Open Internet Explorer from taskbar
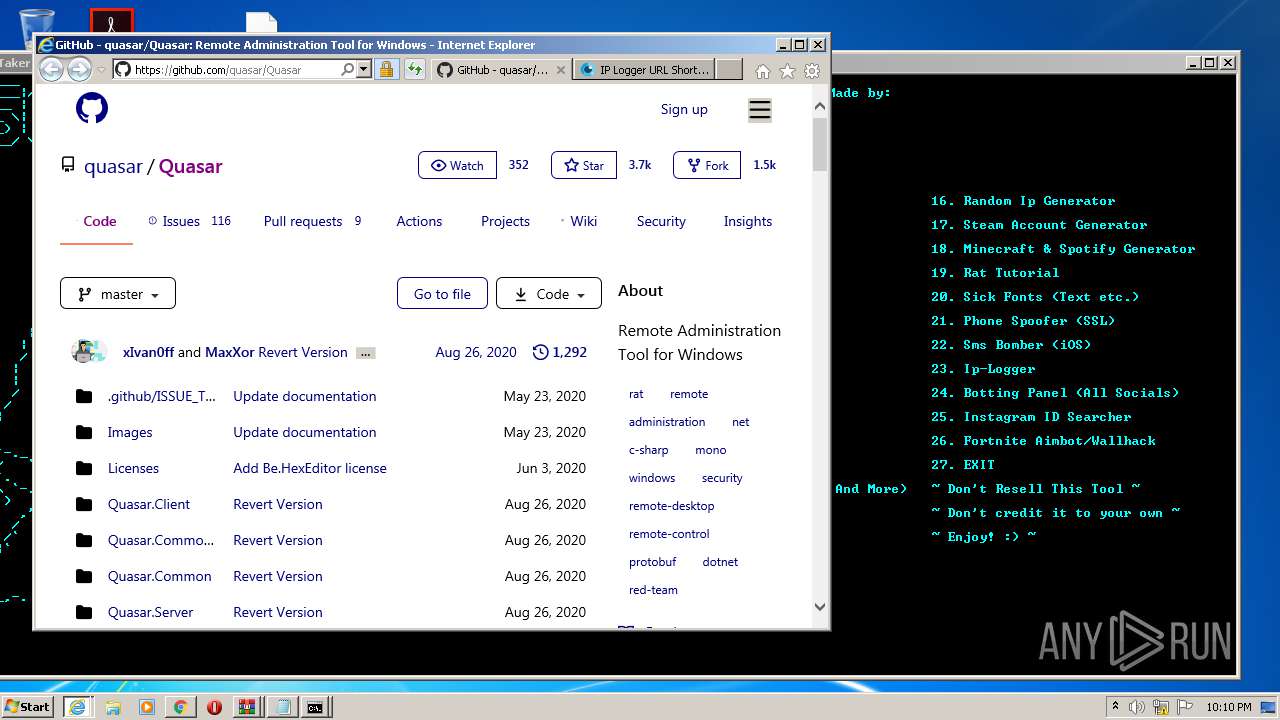Image resolution: width=1280 pixels, height=720 pixels. click(77, 707)
